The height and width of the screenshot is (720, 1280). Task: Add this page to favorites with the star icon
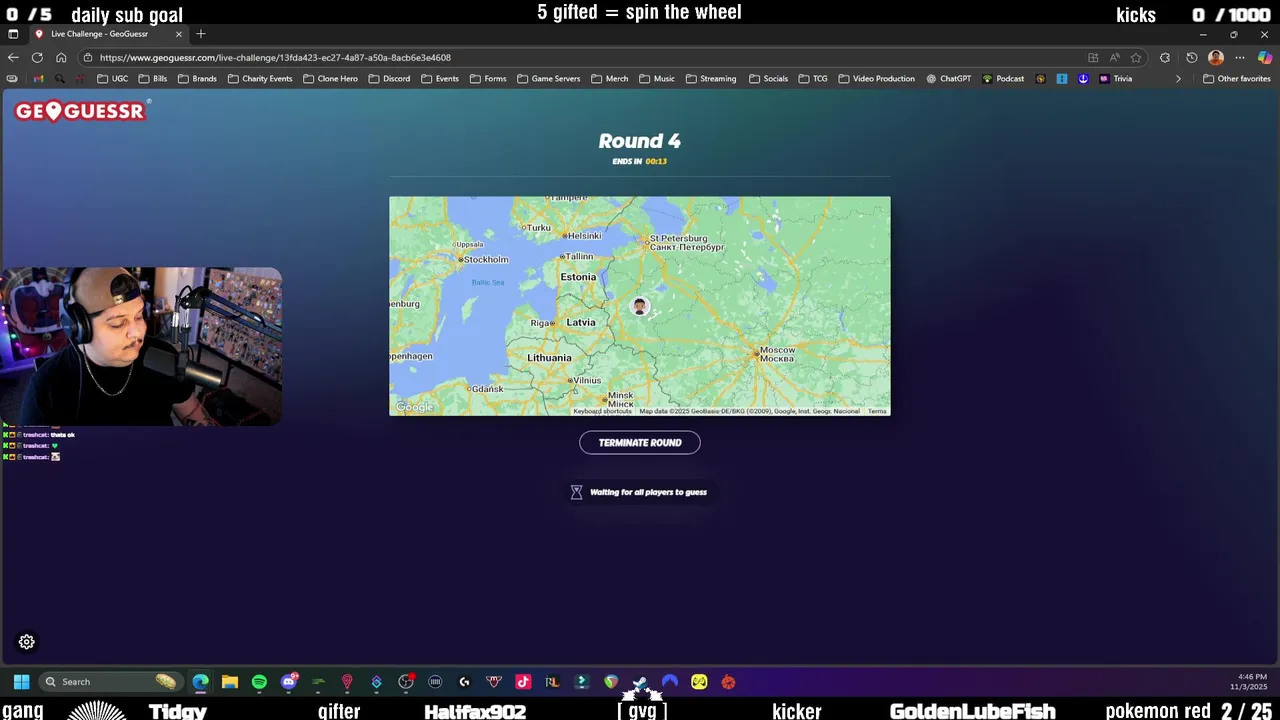point(1136,58)
